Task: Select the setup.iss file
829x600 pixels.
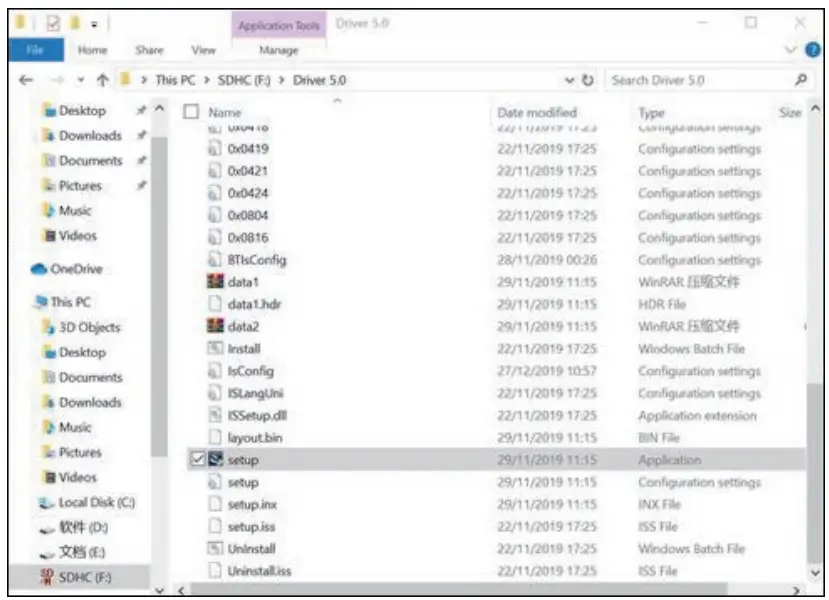Action: tap(251, 527)
